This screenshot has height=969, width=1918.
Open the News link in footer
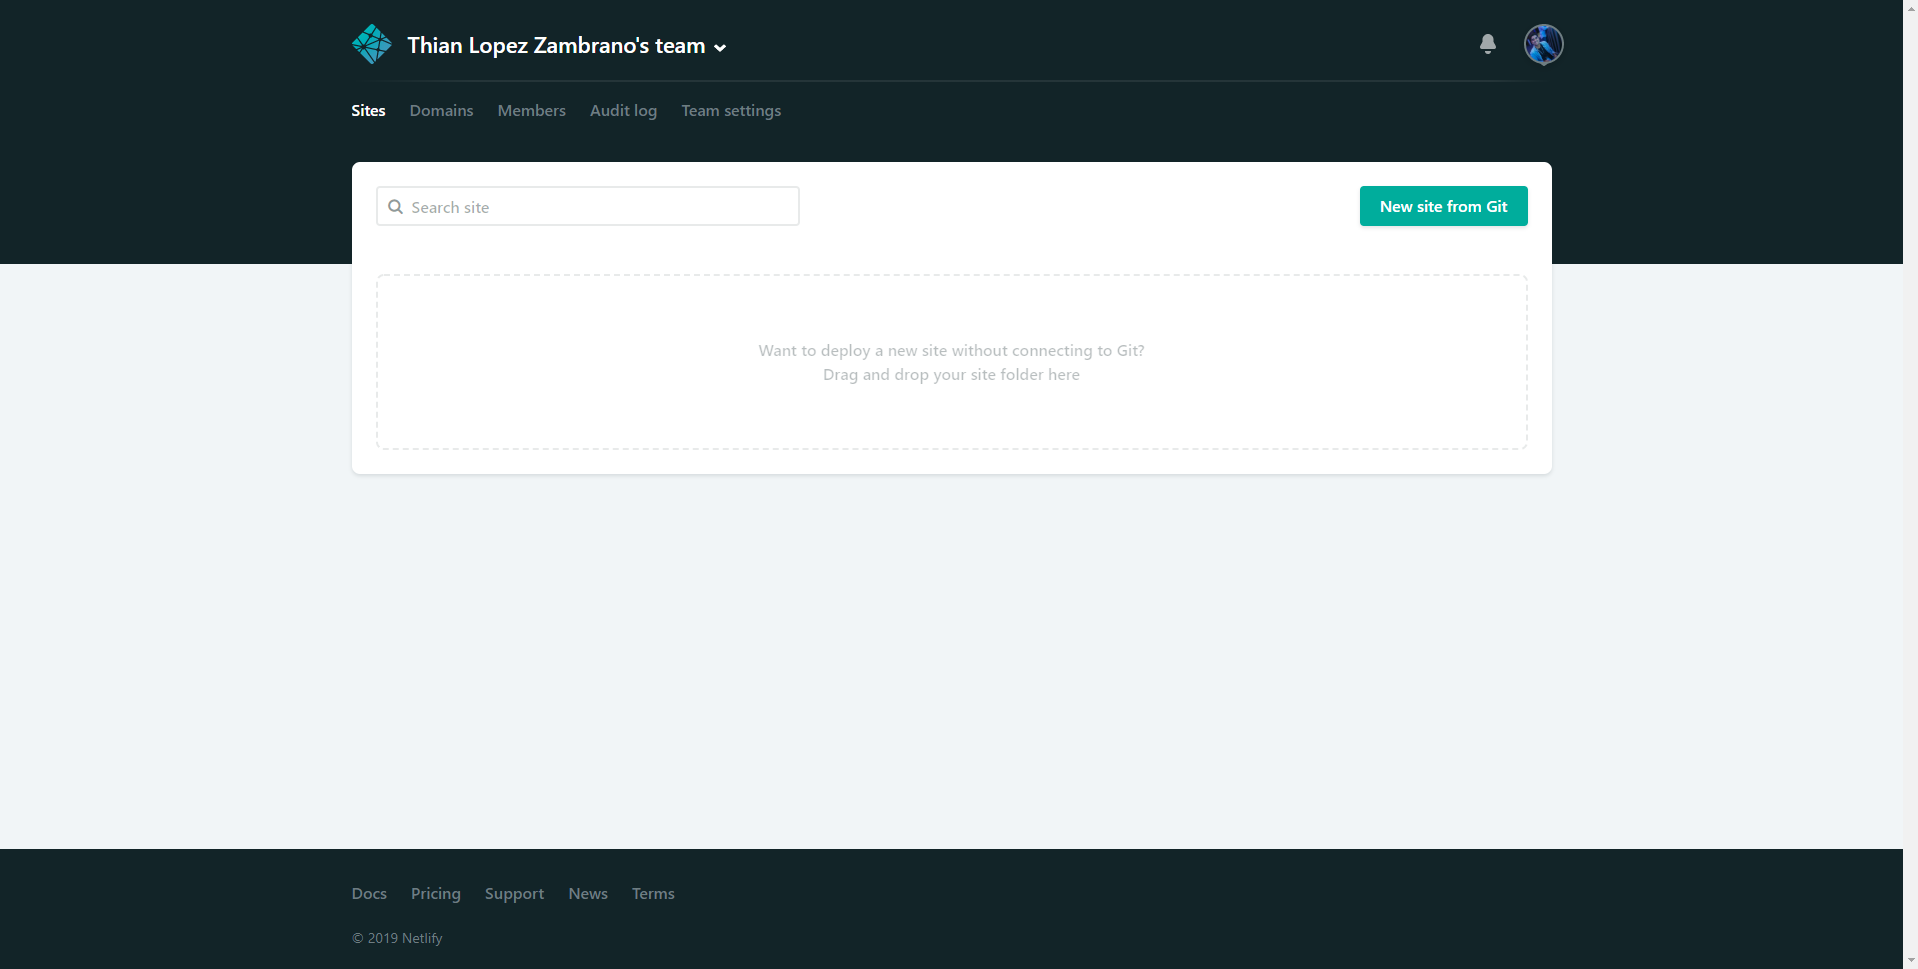[x=587, y=893]
